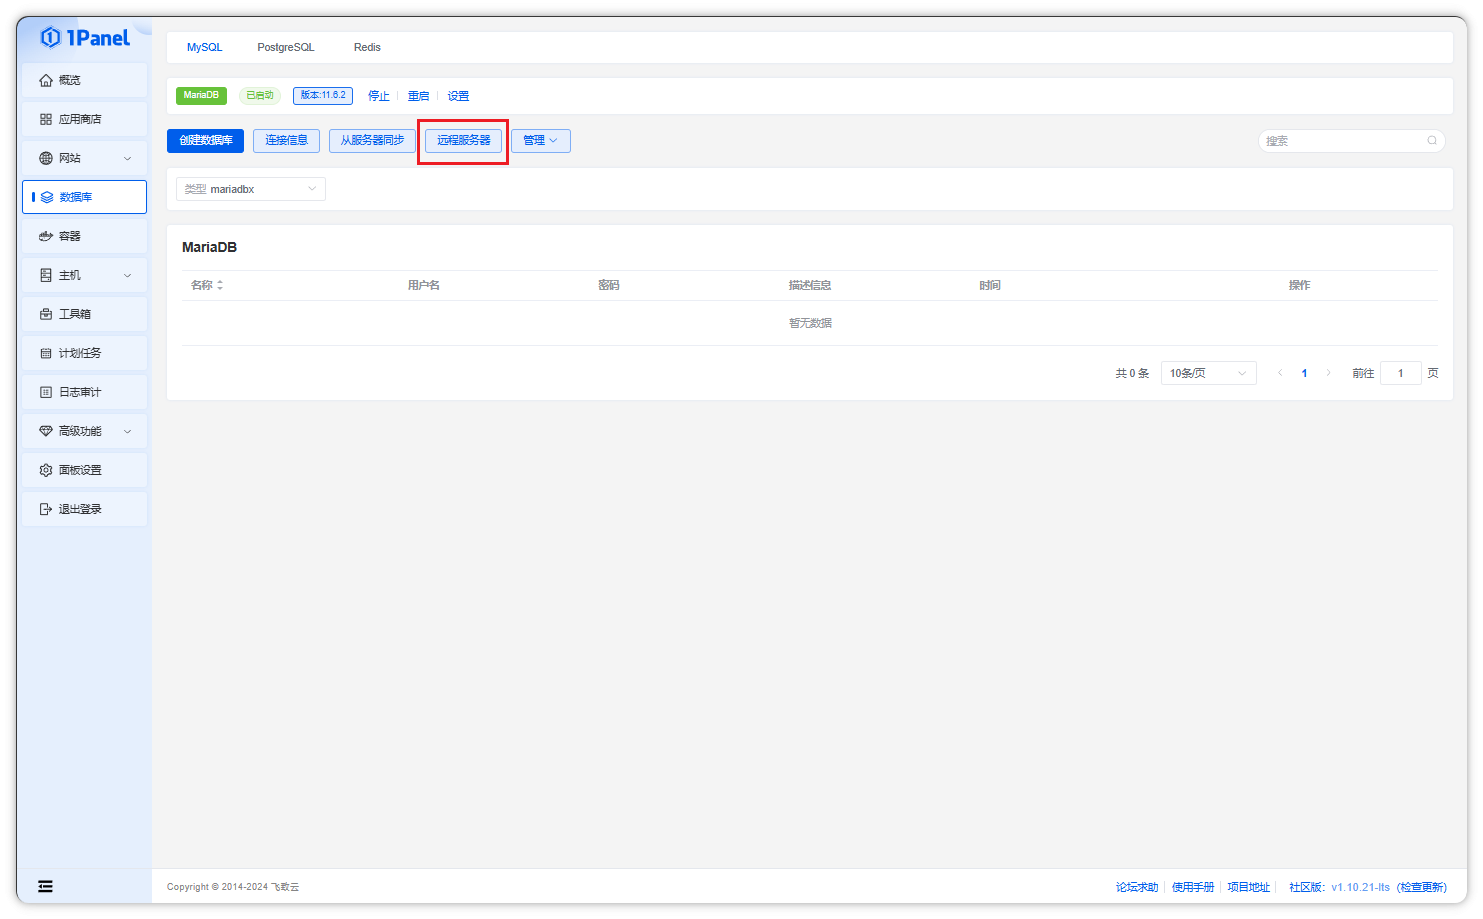
Task: Click the 暂无数据 empty message
Action: pos(810,323)
